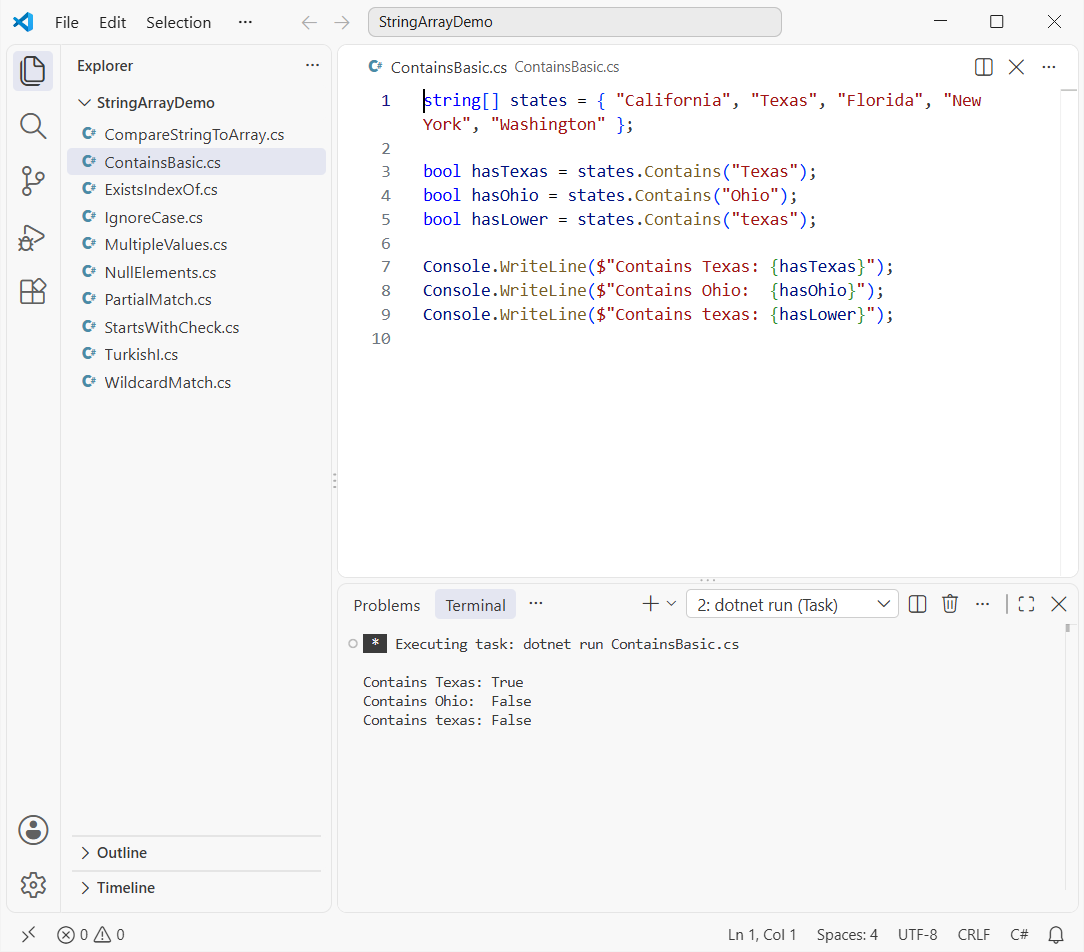
Task: Click line number 10 in the editor
Action: click(381, 339)
